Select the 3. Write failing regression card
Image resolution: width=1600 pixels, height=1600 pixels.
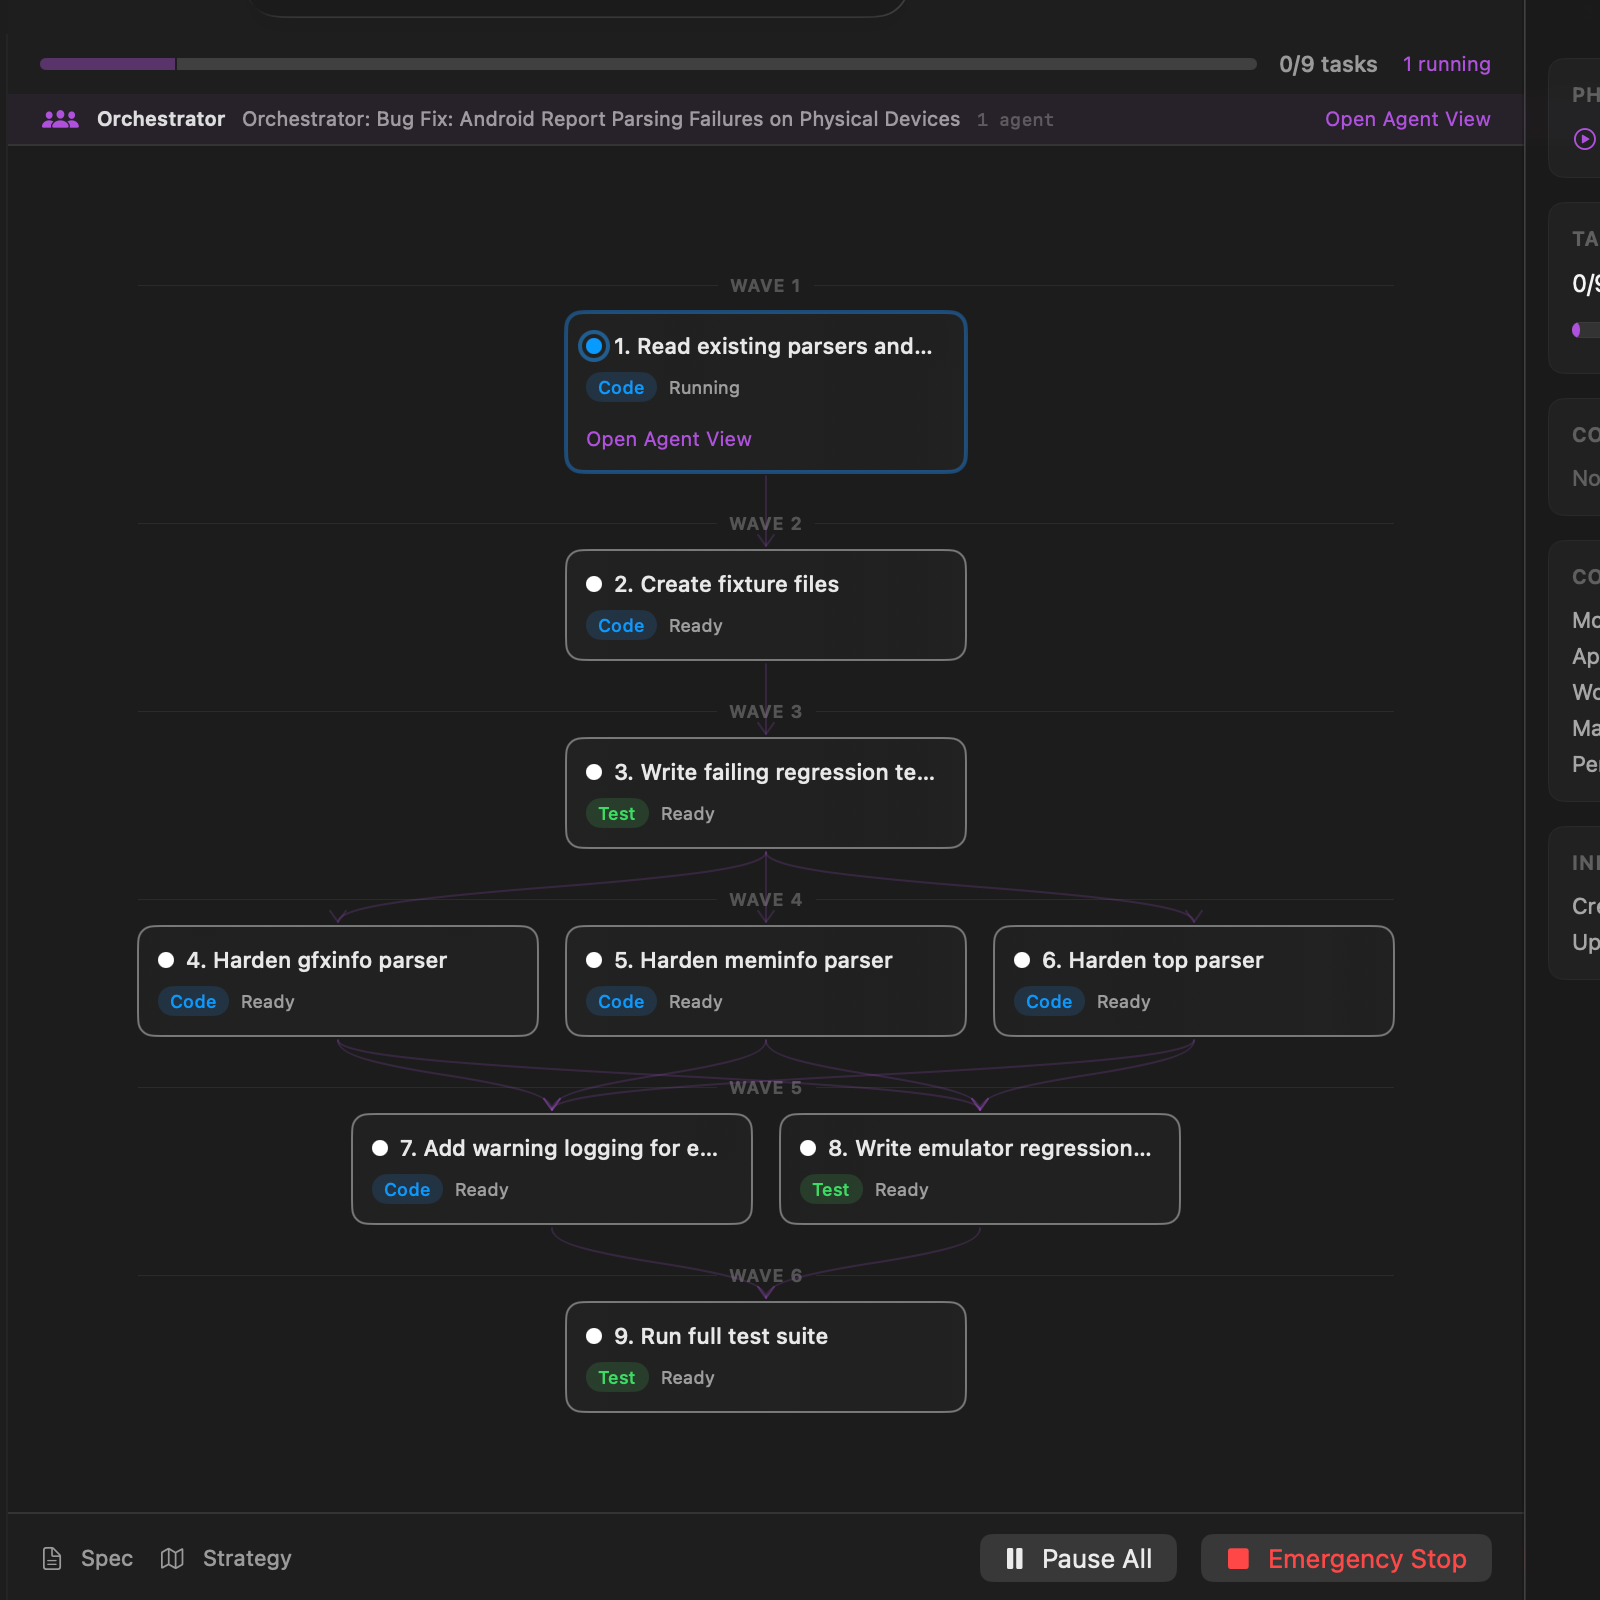pos(766,793)
